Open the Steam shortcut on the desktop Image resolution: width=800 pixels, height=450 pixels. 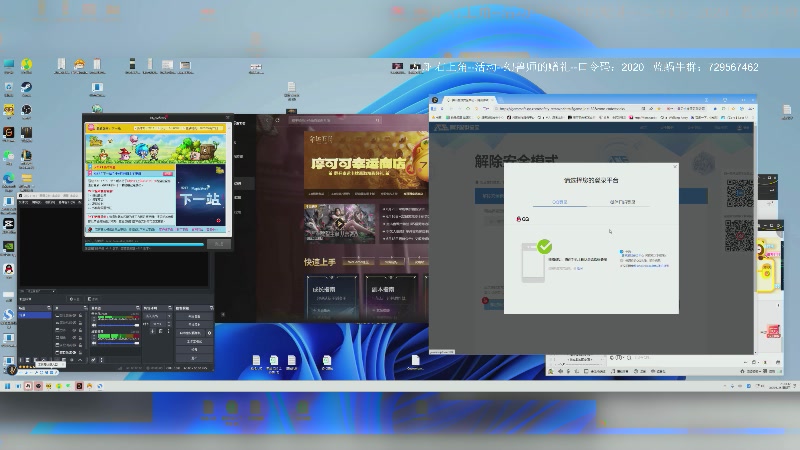27,87
